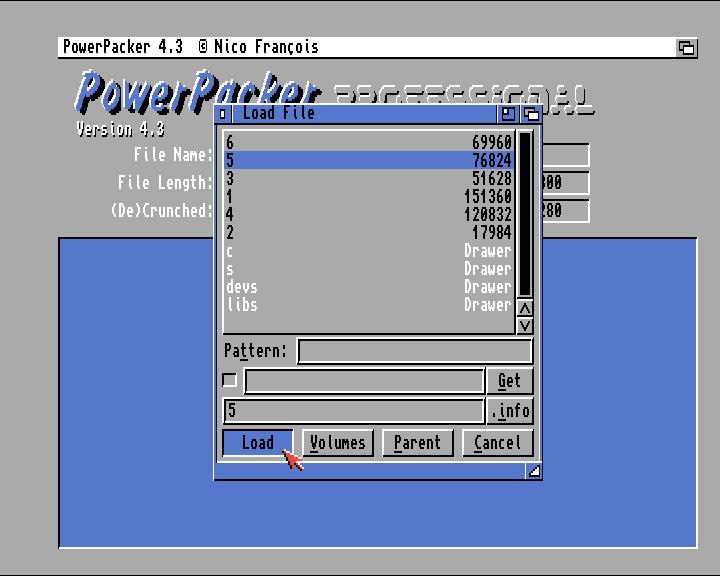Screen dimensions: 720x576
Task: Toggle the checkbox beside the drawer path field
Action: click(x=230, y=380)
